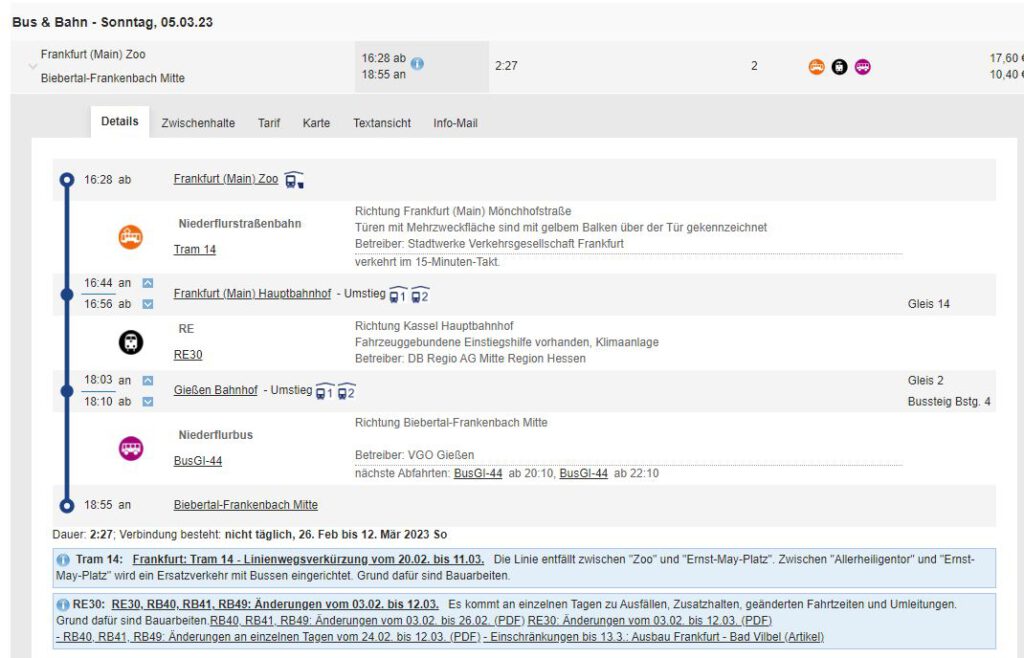
Task: Open the Textansicht tab
Action: click(381, 123)
